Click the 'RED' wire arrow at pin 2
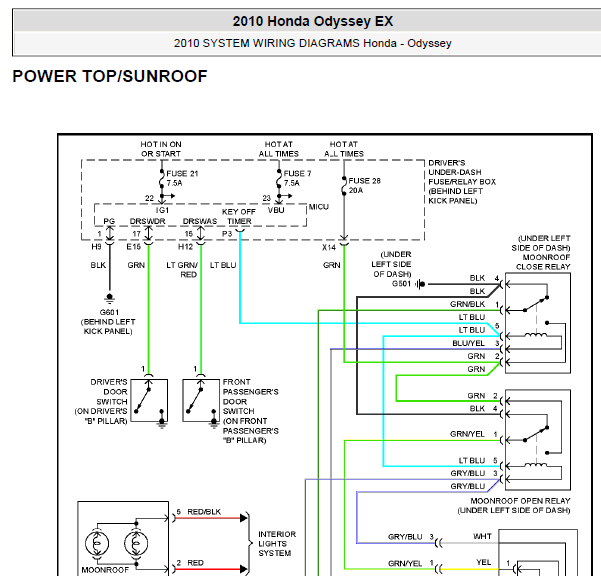The height and width of the screenshot is (576, 601). click(243, 569)
